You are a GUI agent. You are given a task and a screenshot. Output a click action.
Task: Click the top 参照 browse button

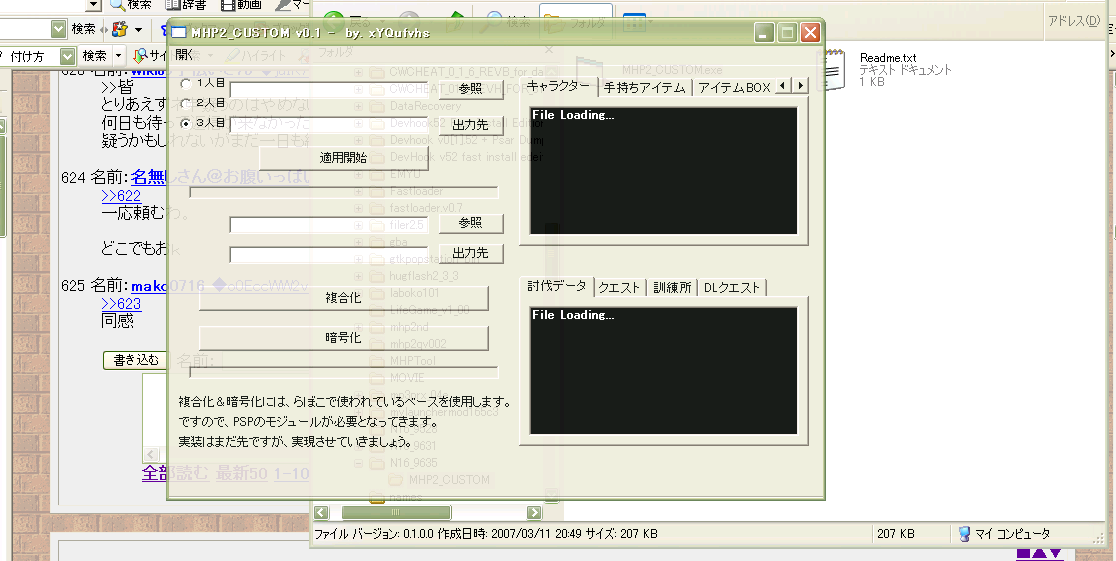pyautogui.click(x=468, y=89)
